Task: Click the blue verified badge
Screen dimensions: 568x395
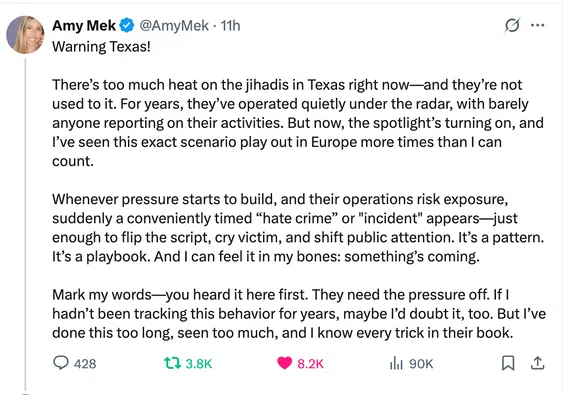Action: click(x=127, y=26)
